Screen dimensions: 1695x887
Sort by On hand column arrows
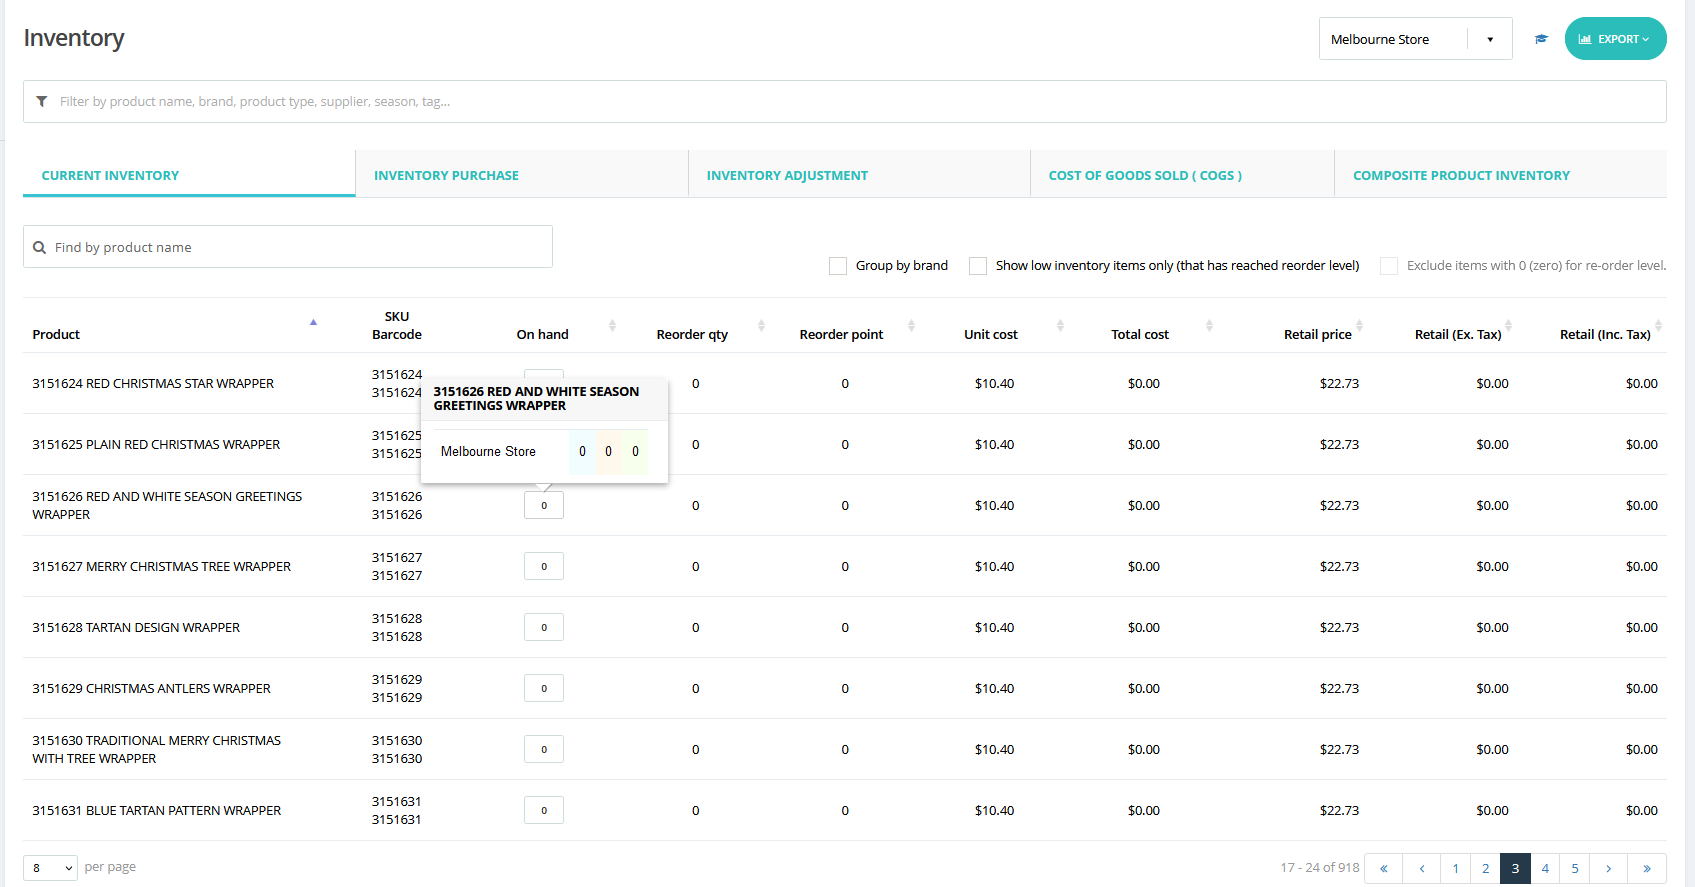pos(612,326)
